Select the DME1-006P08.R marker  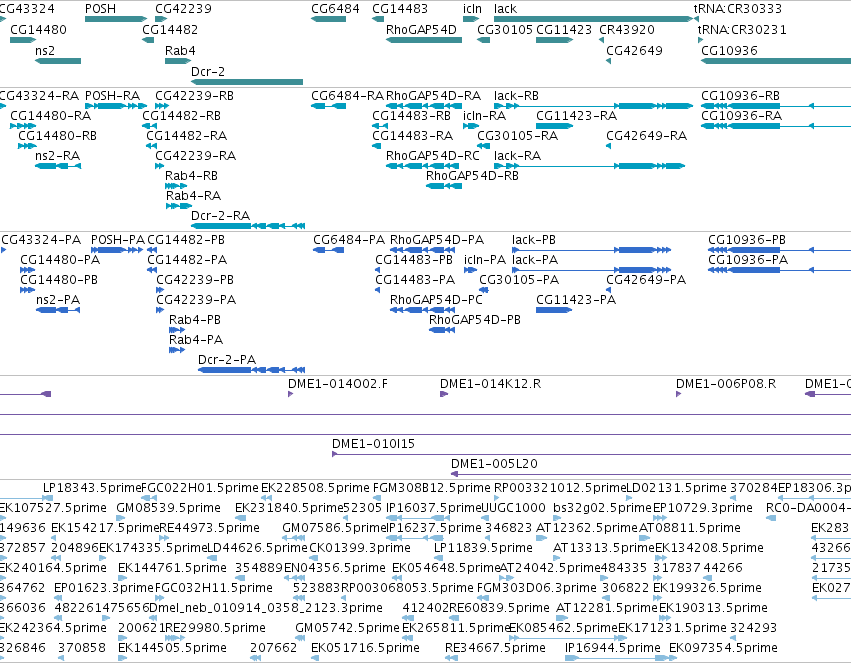678,394
